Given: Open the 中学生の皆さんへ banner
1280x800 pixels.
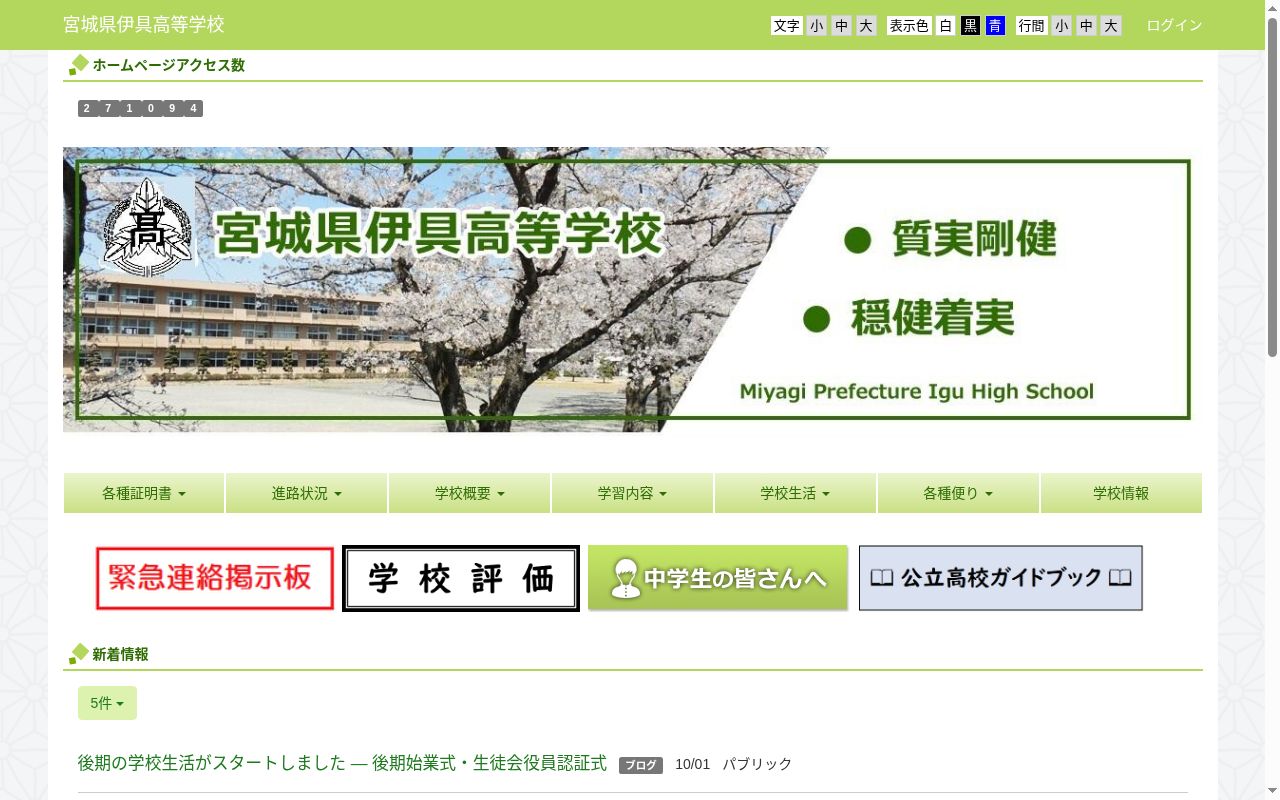Looking at the screenshot, I should [x=718, y=578].
